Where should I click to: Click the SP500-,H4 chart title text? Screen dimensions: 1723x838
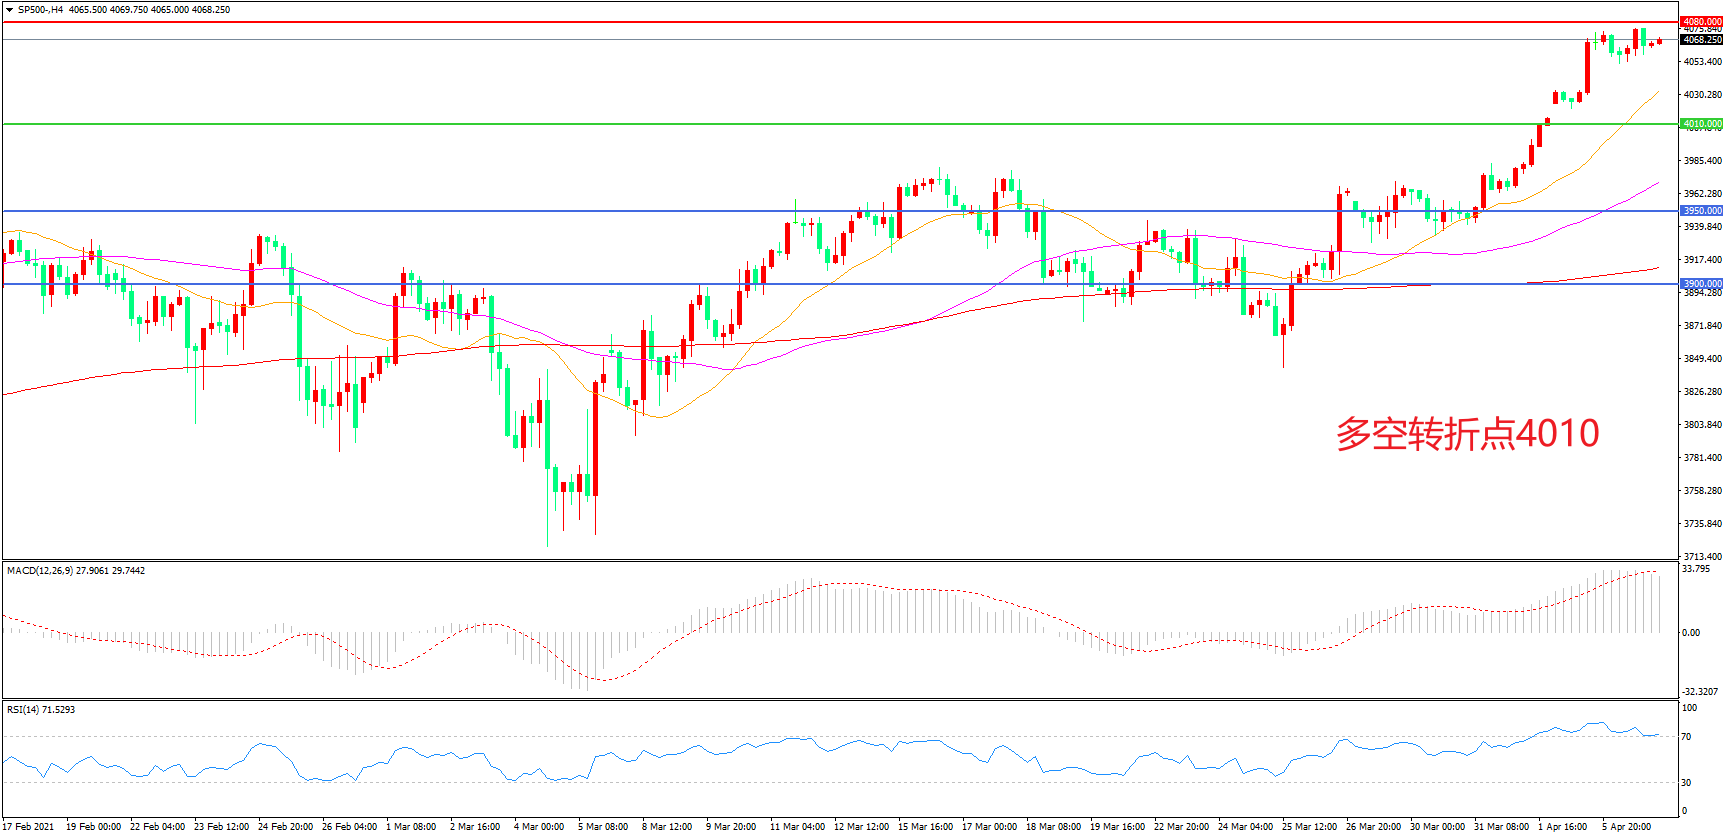(40, 10)
